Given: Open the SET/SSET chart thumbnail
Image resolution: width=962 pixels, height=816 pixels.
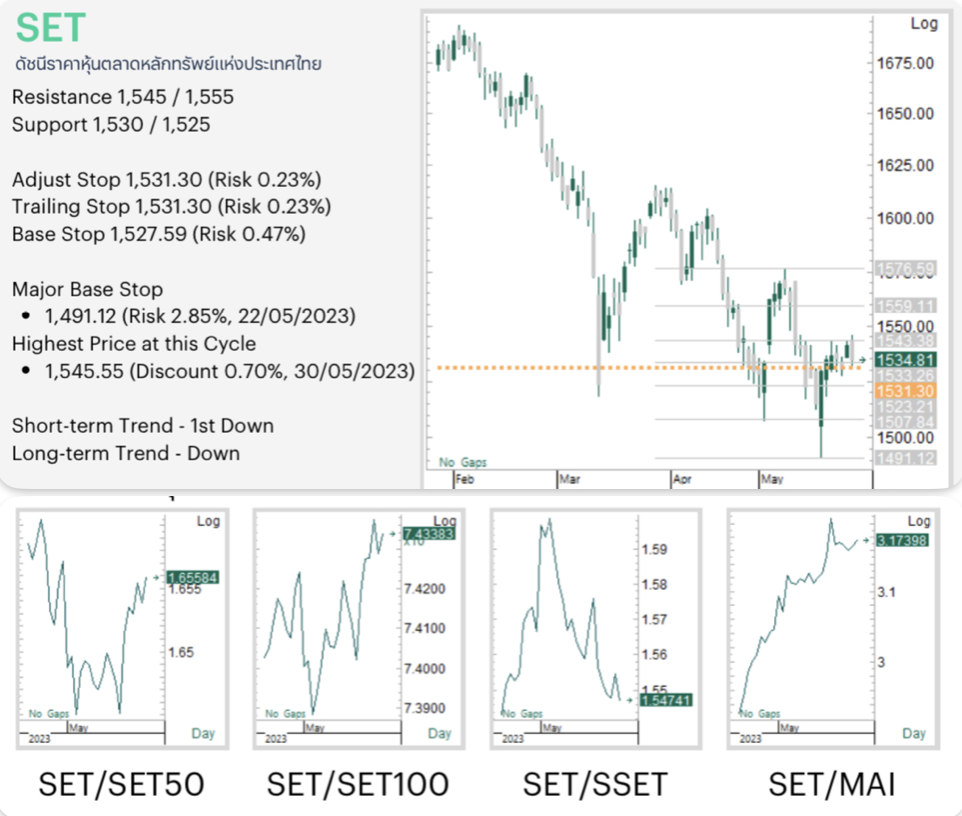Looking at the screenshot, I should (596, 628).
